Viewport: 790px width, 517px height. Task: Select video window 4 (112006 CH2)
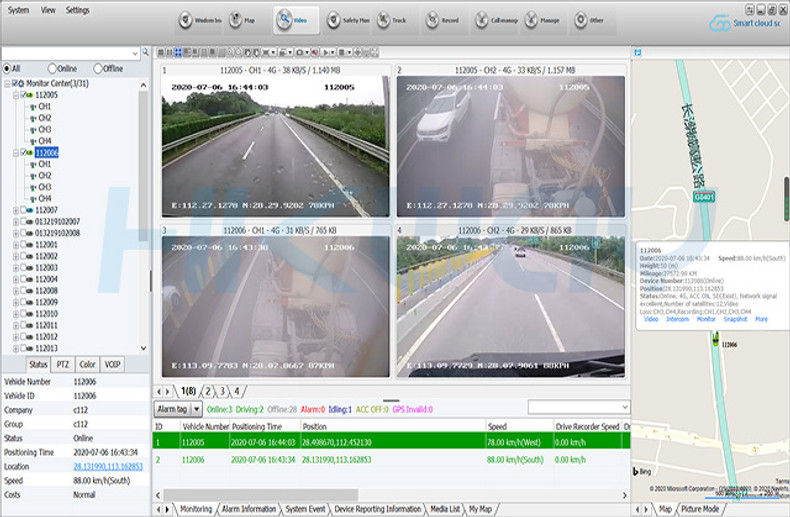(511, 307)
